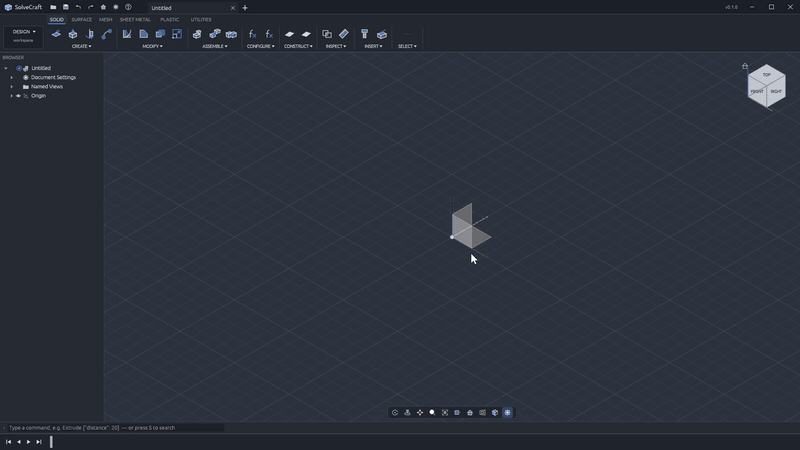Switch to the SURFACE tab
The height and width of the screenshot is (450, 800).
(82, 20)
